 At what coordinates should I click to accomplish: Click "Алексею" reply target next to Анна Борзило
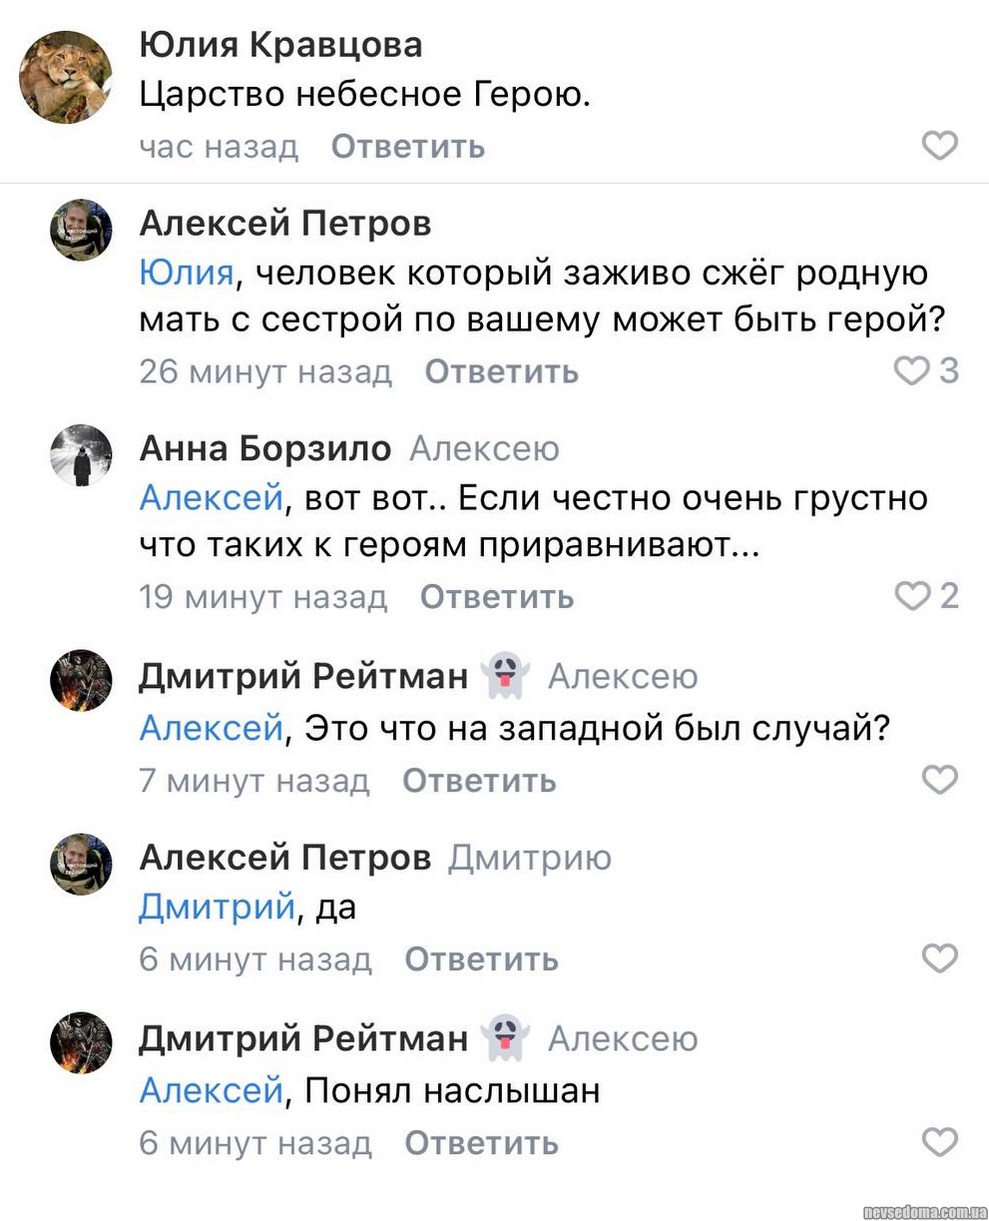484,450
